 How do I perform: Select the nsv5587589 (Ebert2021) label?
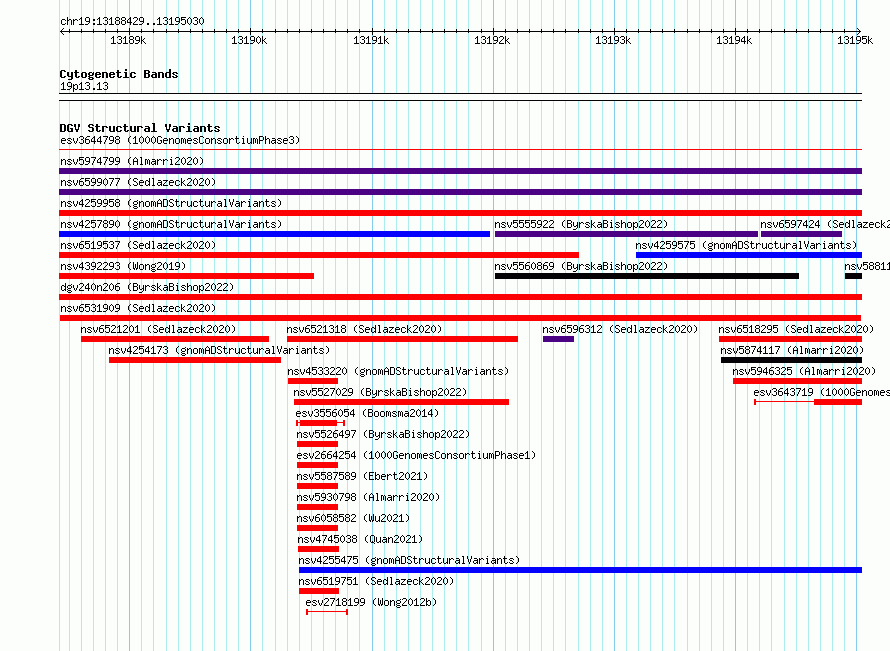[362, 476]
